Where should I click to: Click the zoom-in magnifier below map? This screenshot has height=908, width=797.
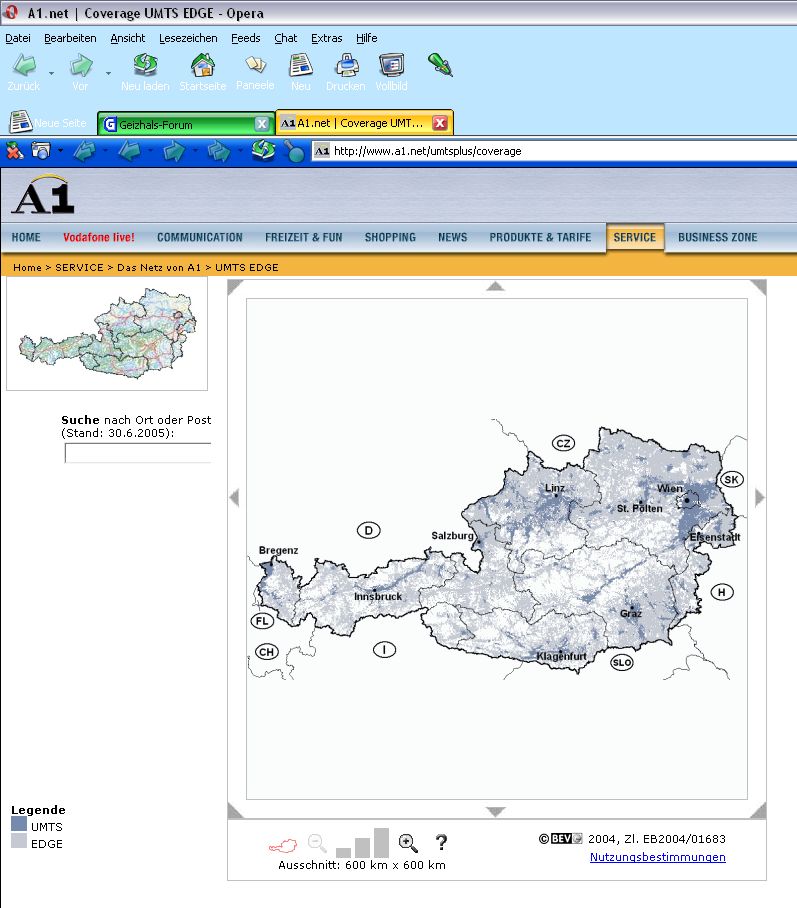click(408, 843)
